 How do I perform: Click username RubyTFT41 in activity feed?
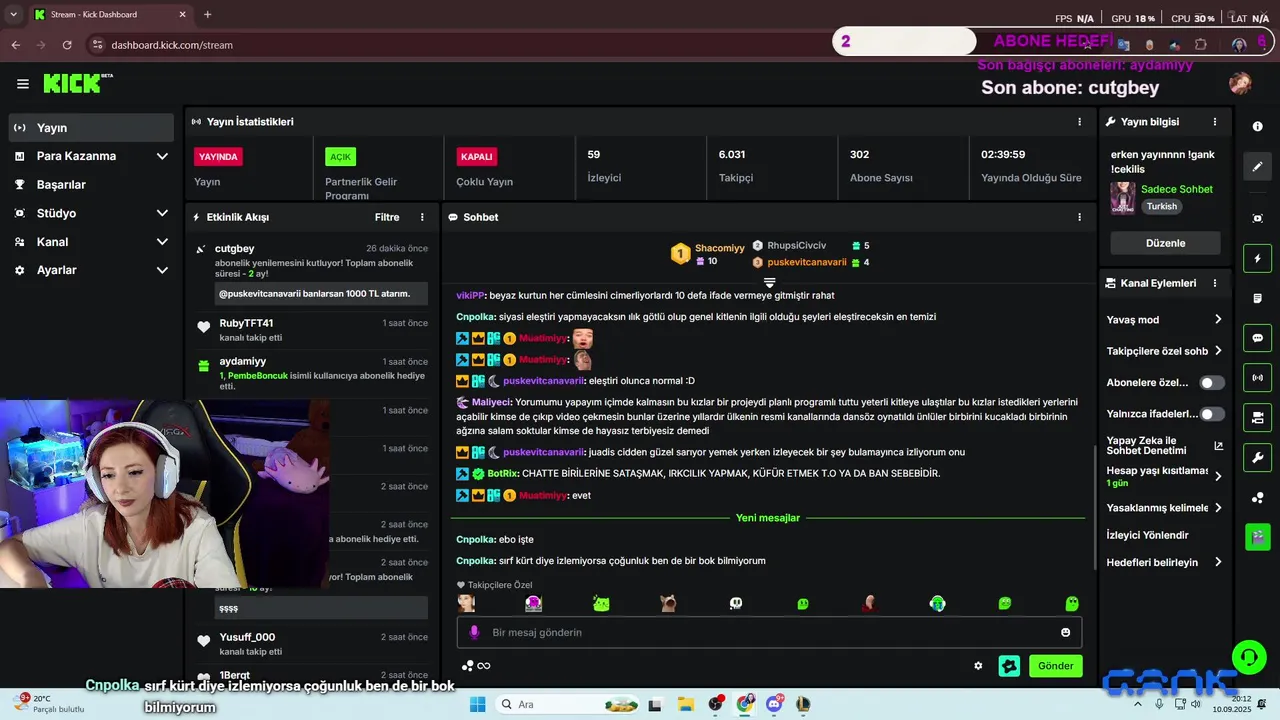246,323
